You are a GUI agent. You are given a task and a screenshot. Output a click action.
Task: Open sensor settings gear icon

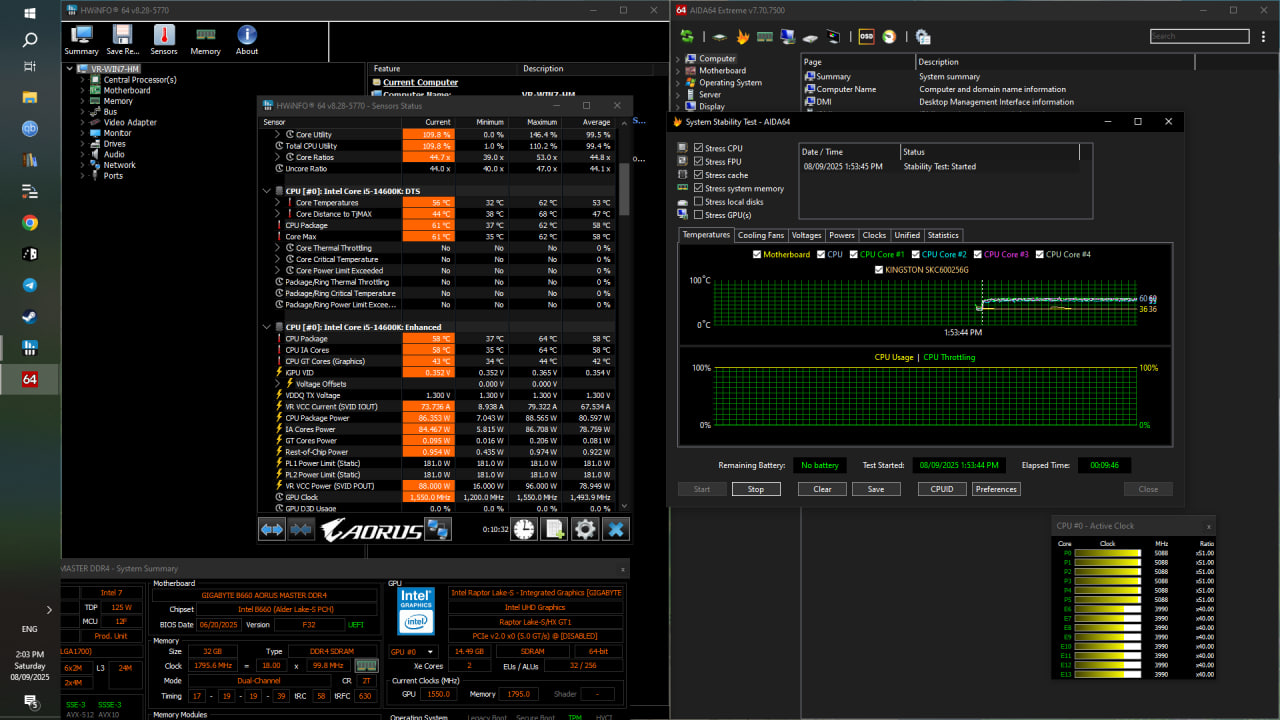(x=585, y=530)
